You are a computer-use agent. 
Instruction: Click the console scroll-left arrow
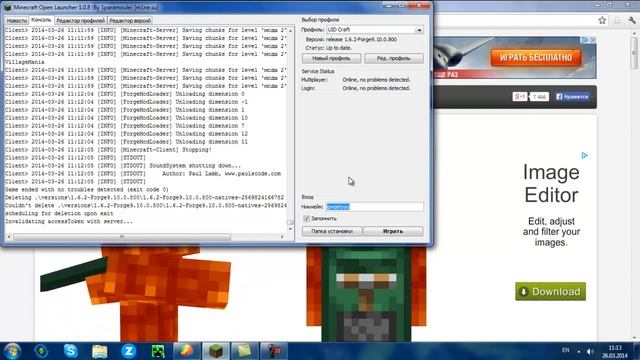click(9, 236)
